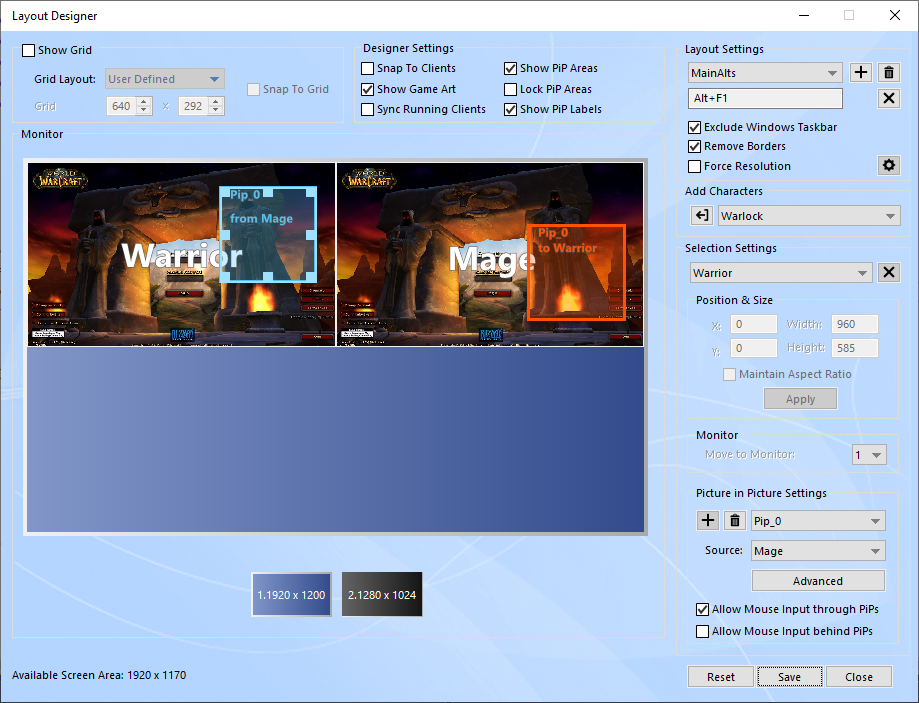Click the Save button

click(x=789, y=677)
